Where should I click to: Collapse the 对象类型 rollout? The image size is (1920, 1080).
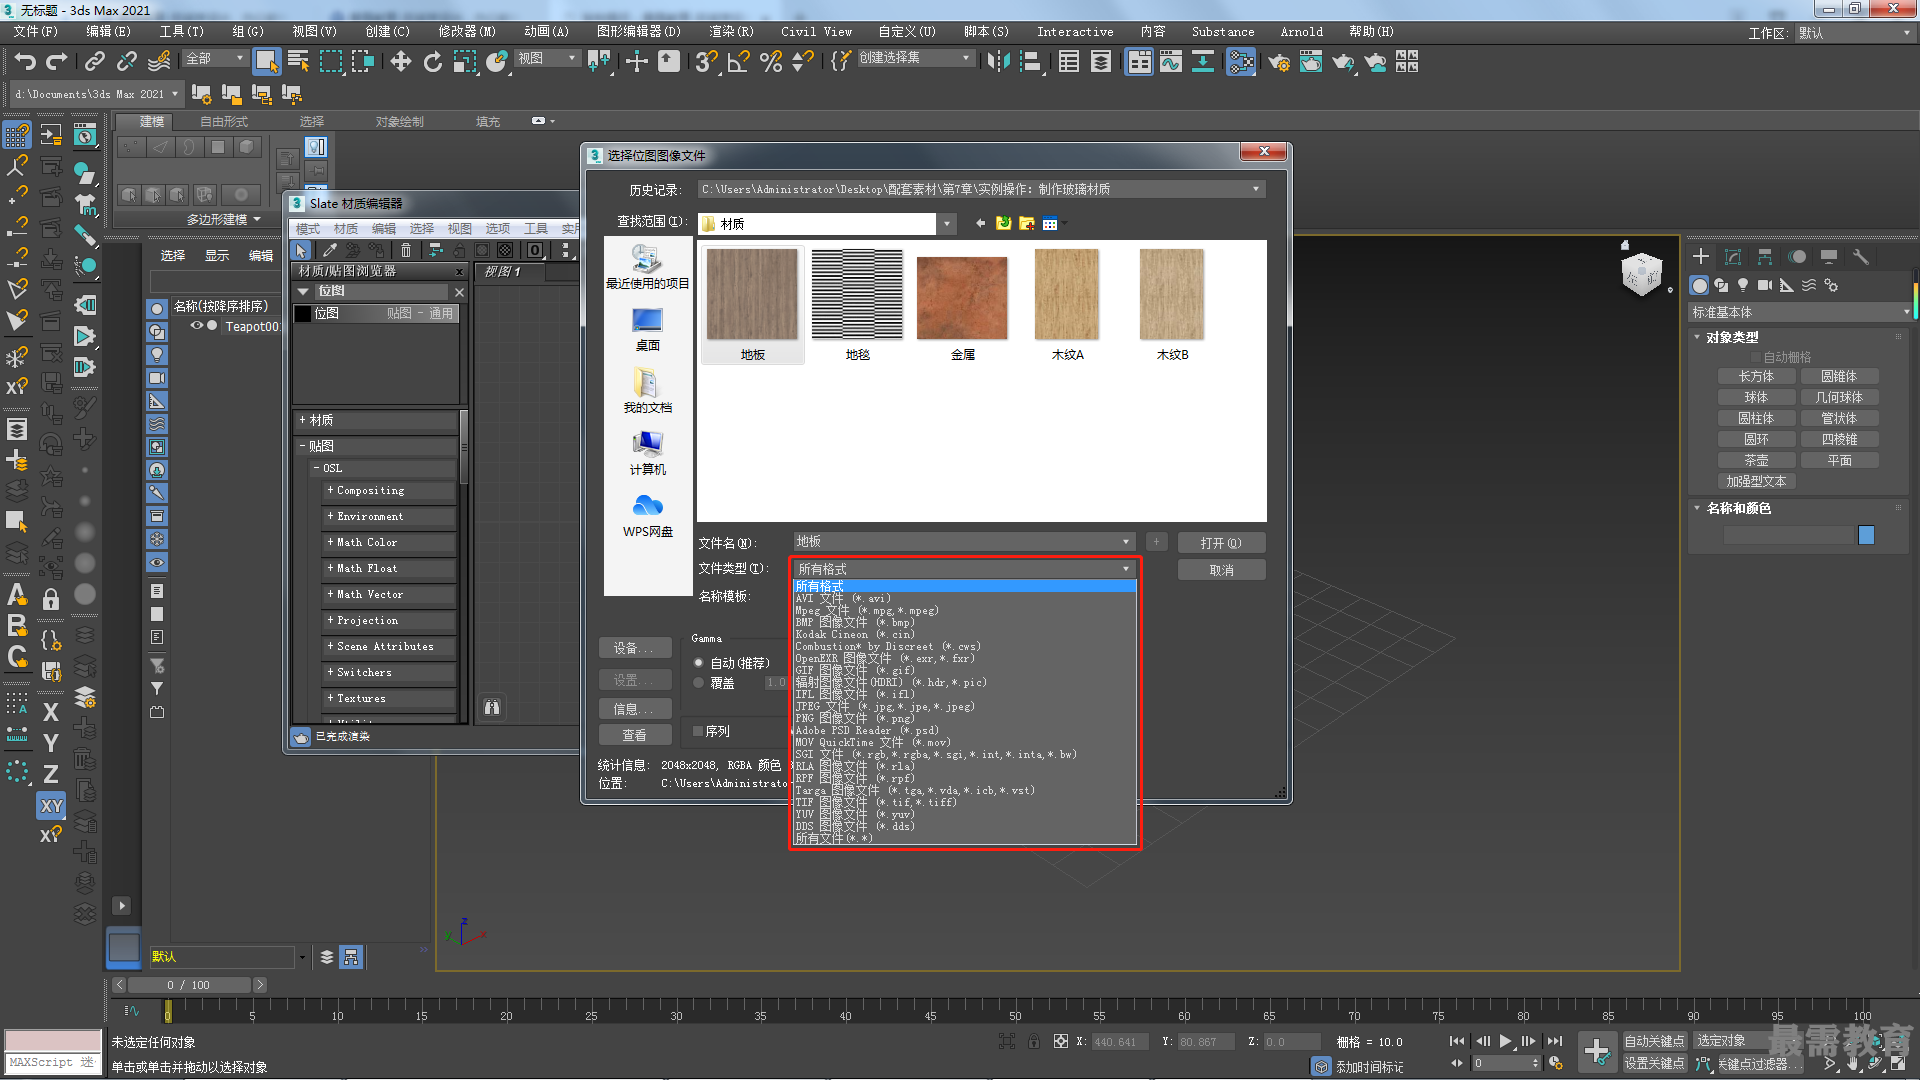point(1697,337)
